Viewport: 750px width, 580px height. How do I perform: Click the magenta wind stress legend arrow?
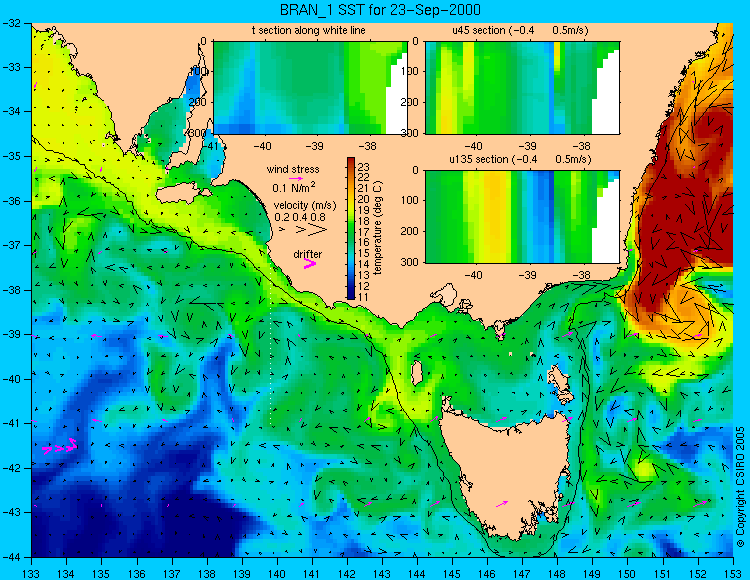[296, 178]
